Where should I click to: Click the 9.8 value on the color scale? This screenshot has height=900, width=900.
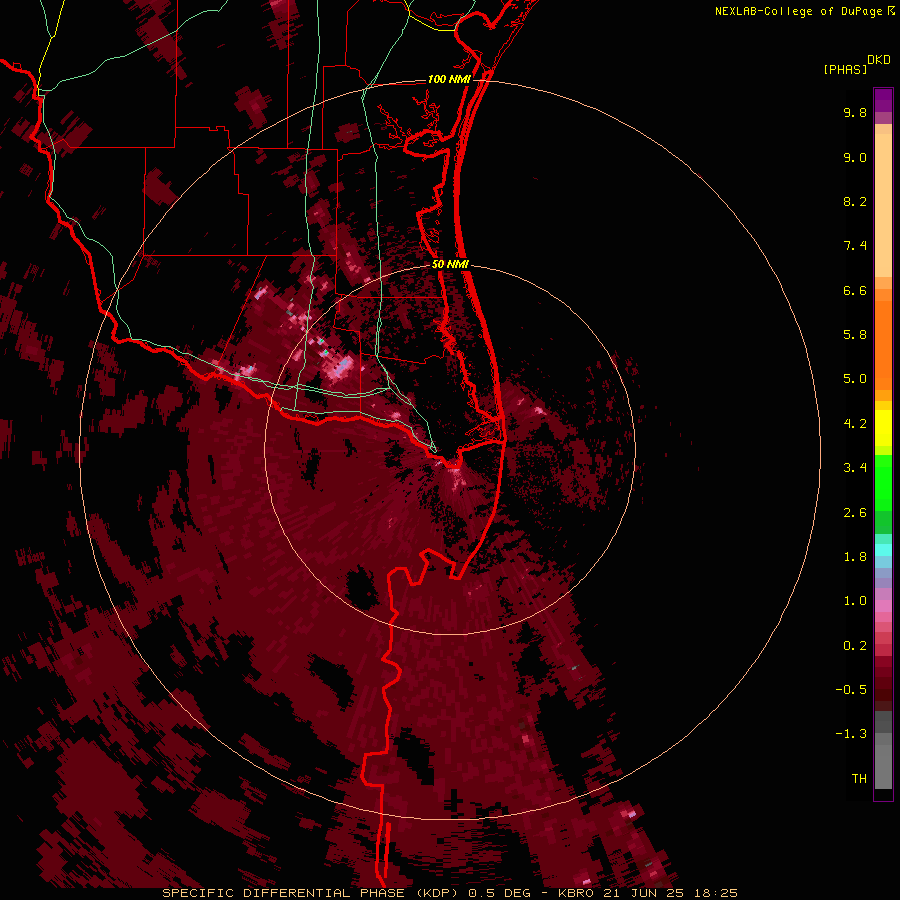(x=855, y=112)
